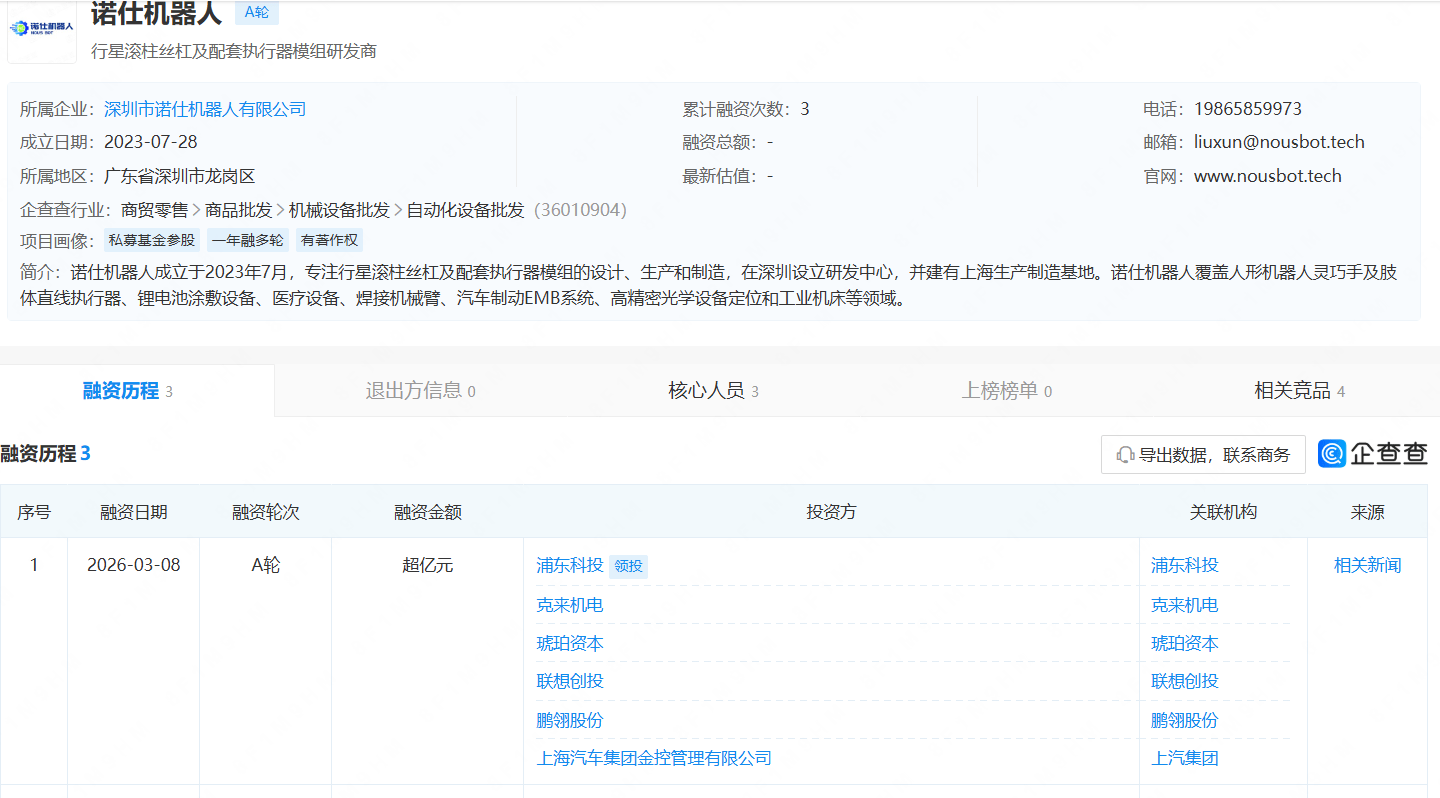Click the 私募基金参股 project tag
1440x798 pixels.
tap(153, 240)
